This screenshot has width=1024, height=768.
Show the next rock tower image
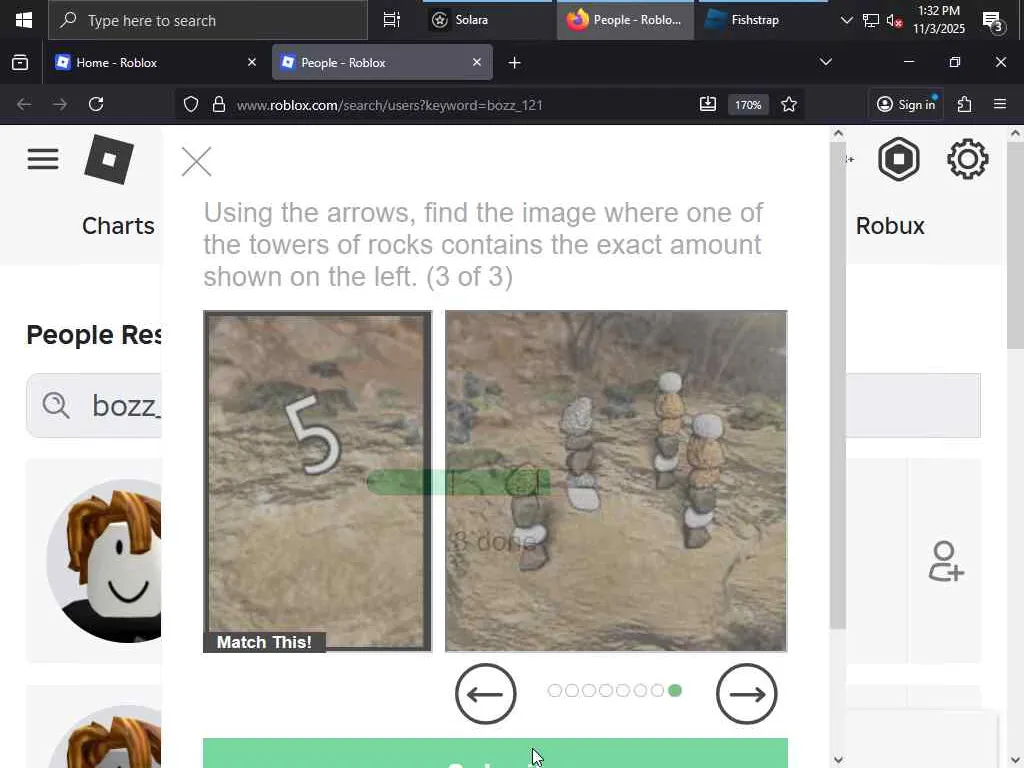(x=746, y=694)
